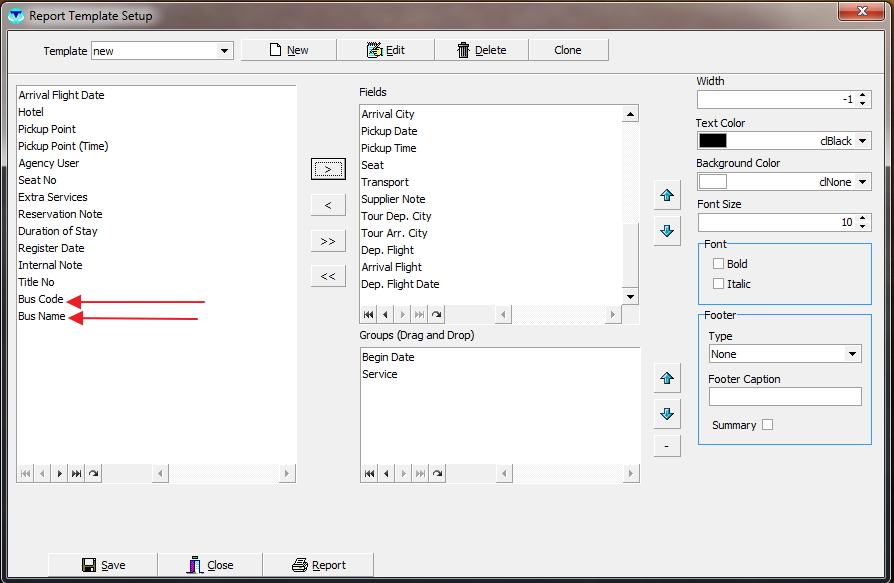Screen dimensions: 894x583
Task: Click the Close door icon button
Action: [210, 565]
